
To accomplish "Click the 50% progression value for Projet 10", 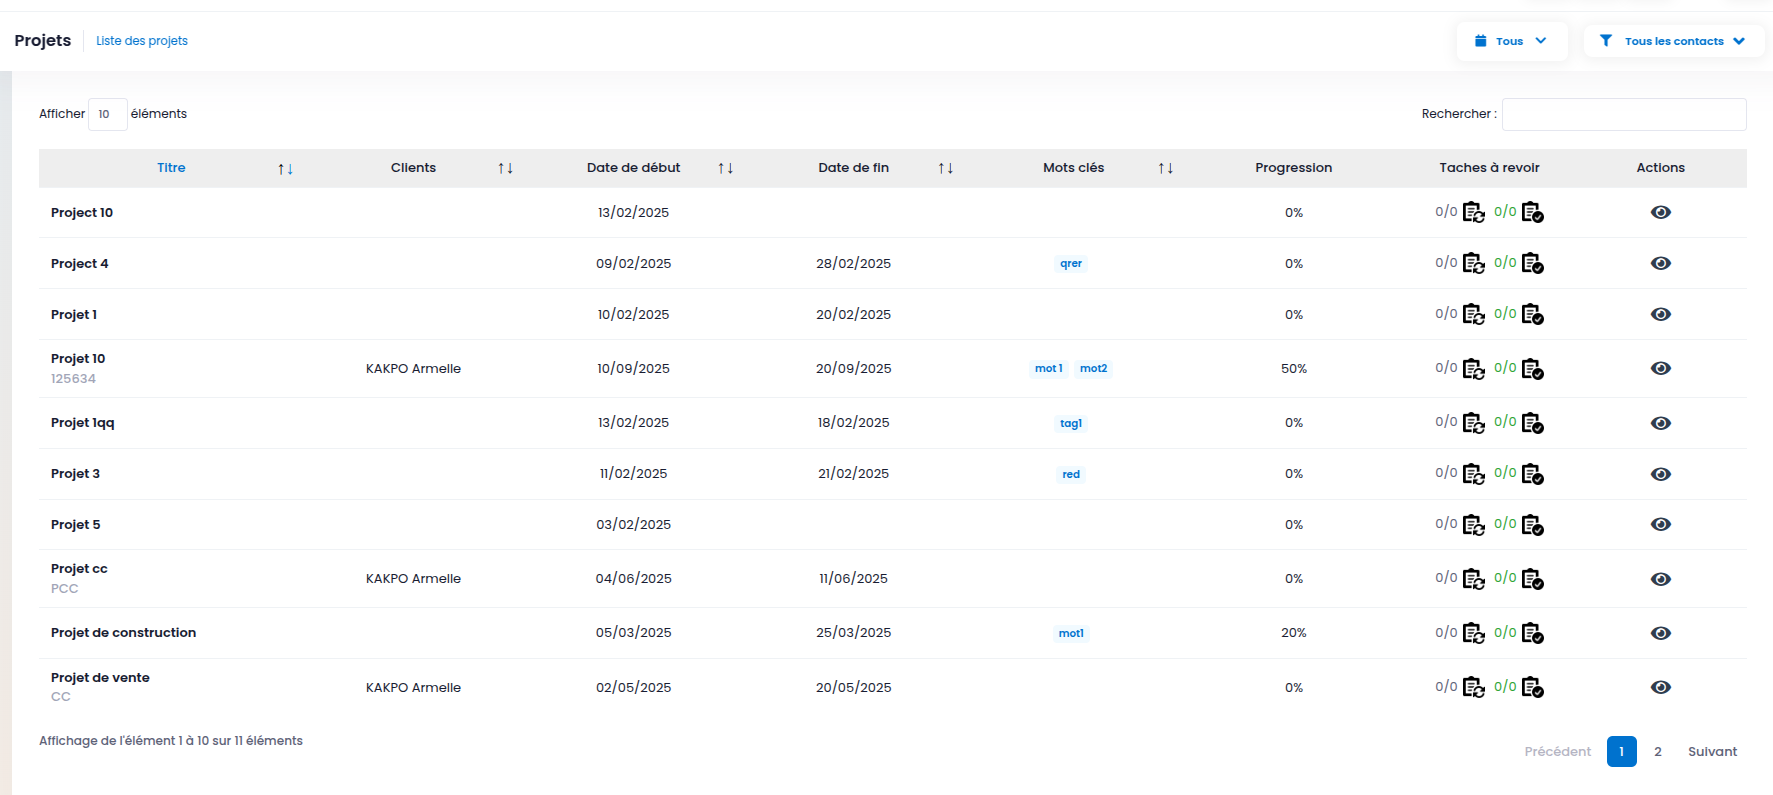I will 1294,369.
